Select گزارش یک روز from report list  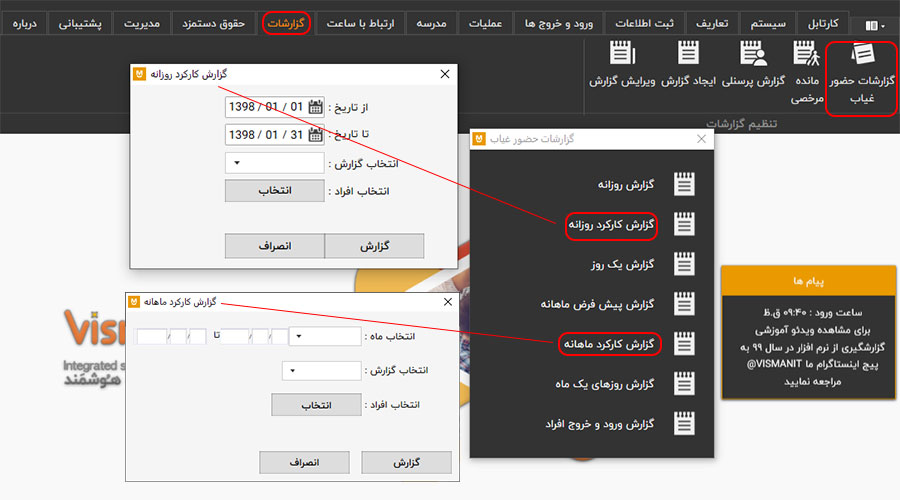click(623, 264)
